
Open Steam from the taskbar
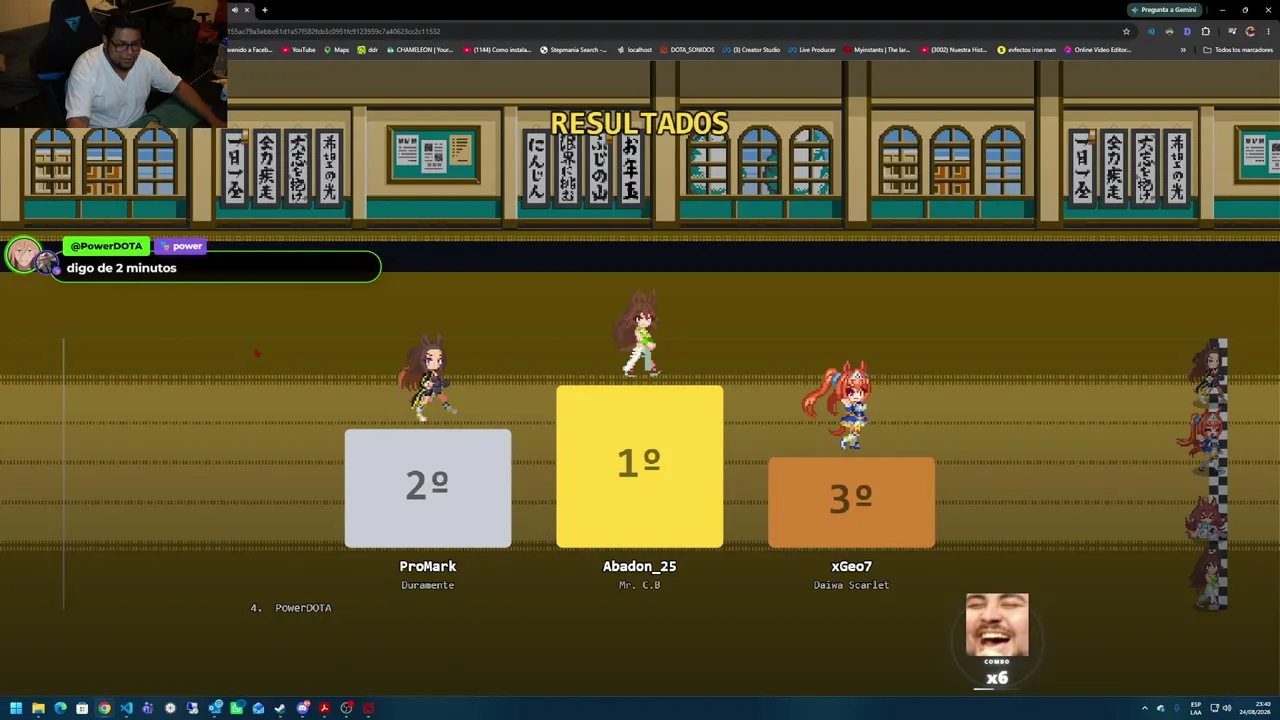(x=280, y=709)
